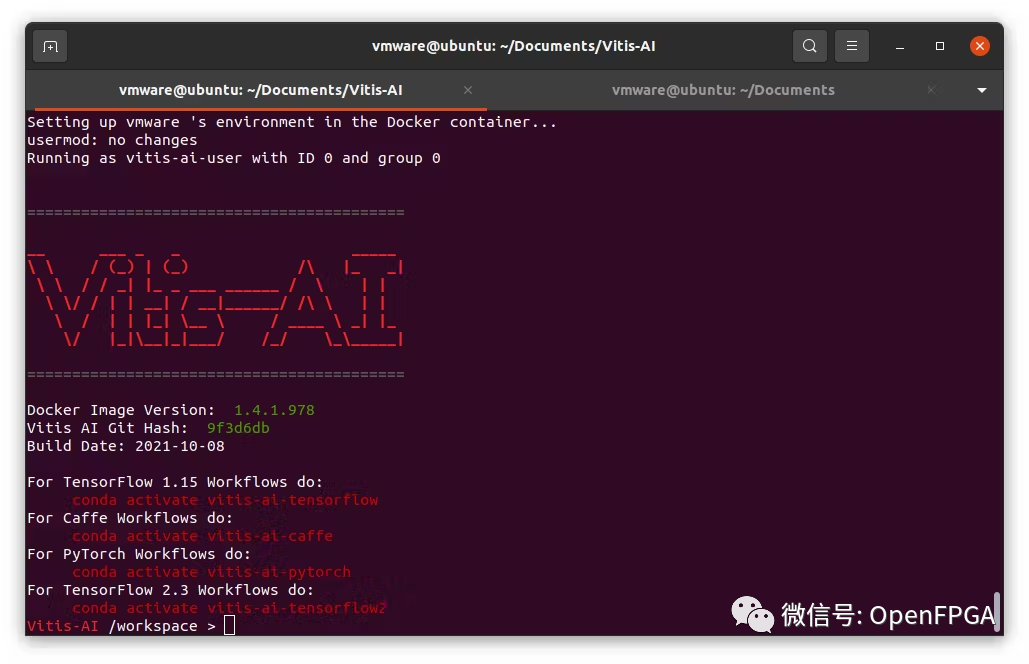Switch to the ~/Documents/Vitis-AI tab
The width and height of the screenshot is (1029, 664).
(x=260, y=90)
